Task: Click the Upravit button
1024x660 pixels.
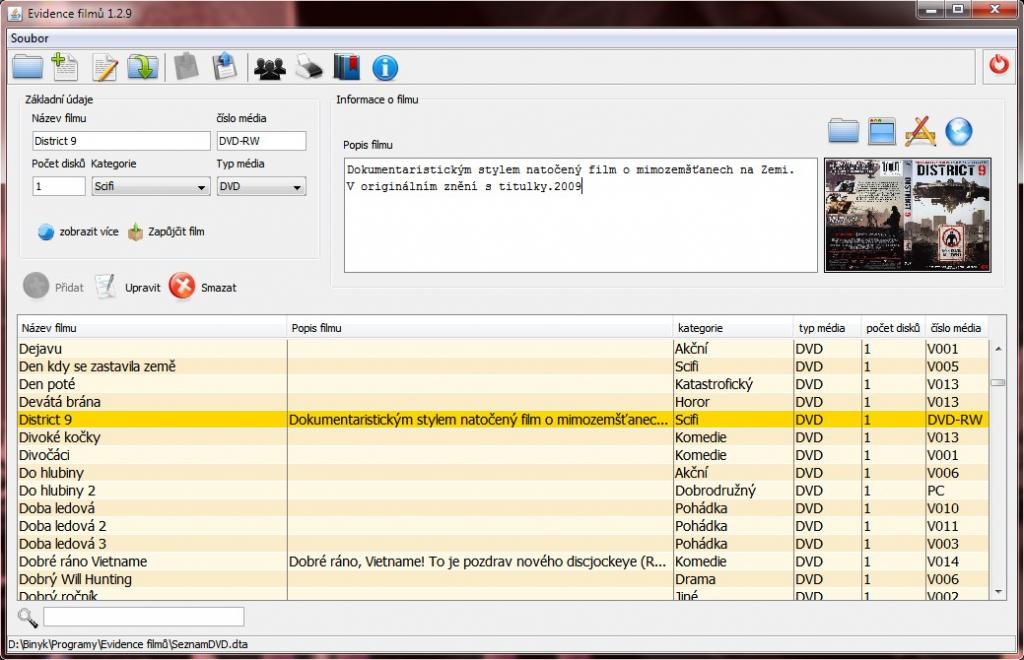Action: pyautogui.click(x=128, y=287)
